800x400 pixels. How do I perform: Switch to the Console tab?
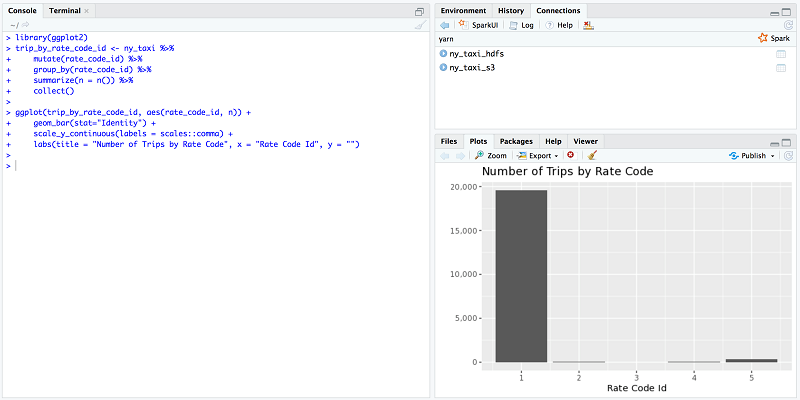pos(22,11)
